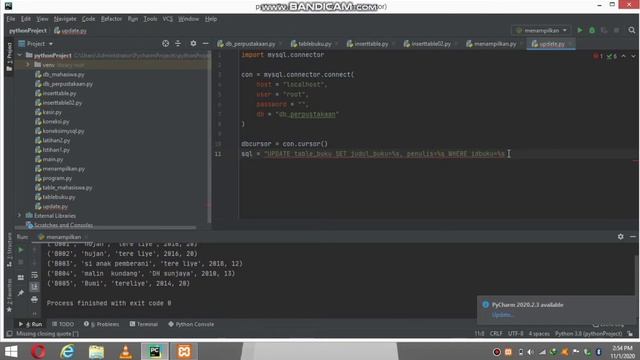Click Python 3.8 interpreter in status bar

click(588, 333)
